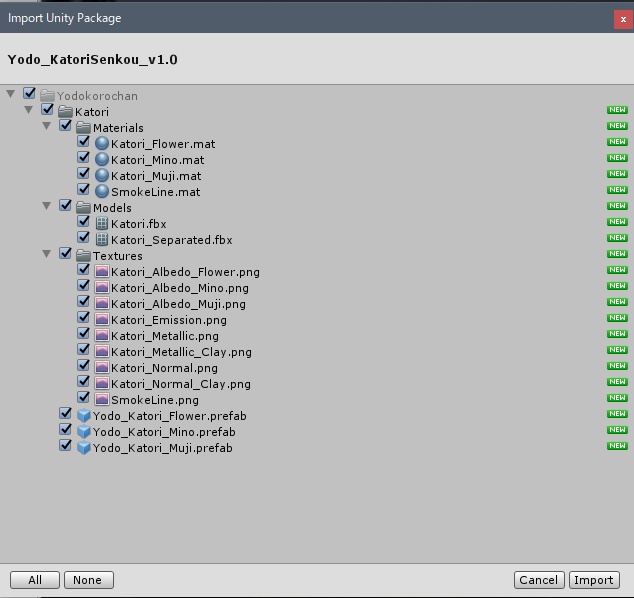Click the Yodo_Katori_Muji.prefab cube icon

tap(84, 448)
